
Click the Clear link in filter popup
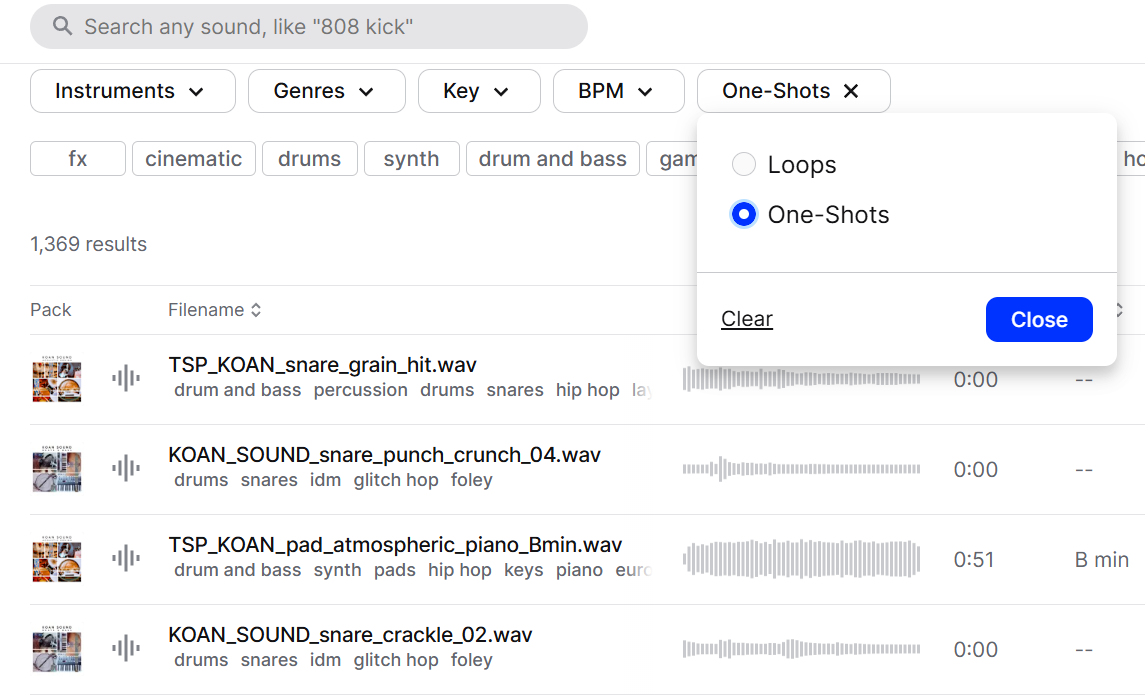coord(747,319)
